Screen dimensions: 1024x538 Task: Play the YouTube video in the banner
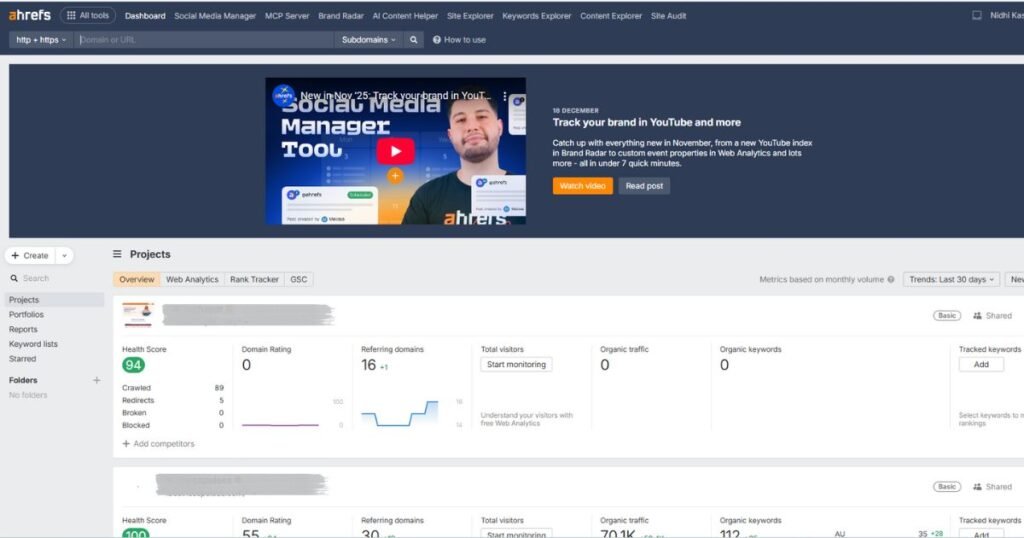click(395, 151)
